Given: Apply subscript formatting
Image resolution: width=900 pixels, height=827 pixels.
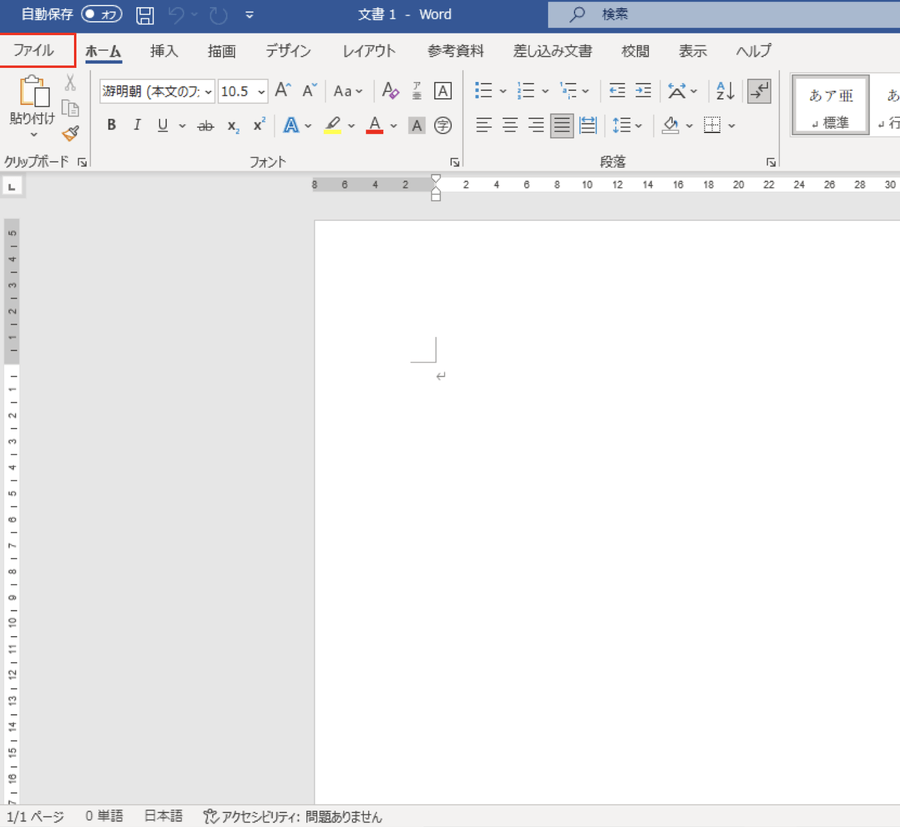Looking at the screenshot, I should (233, 126).
